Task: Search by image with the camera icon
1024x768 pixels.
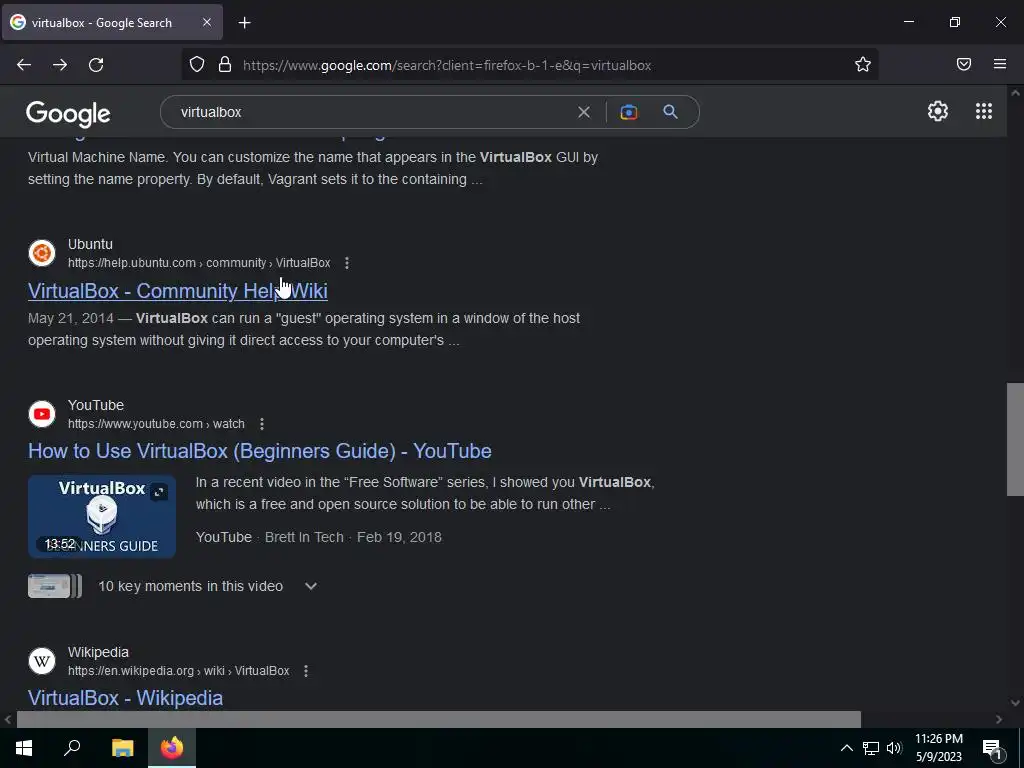Action: coord(628,112)
